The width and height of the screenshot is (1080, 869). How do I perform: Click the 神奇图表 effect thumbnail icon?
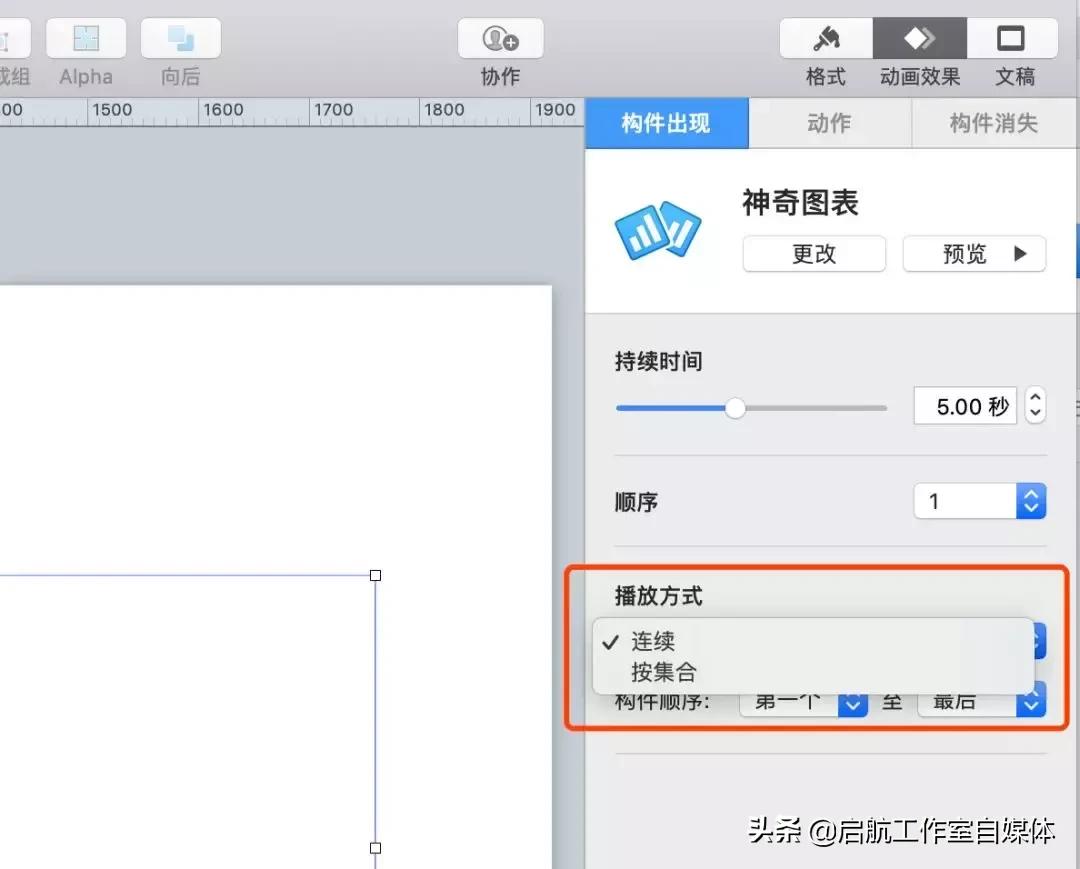pyautogui.click(x=658, y=228)
